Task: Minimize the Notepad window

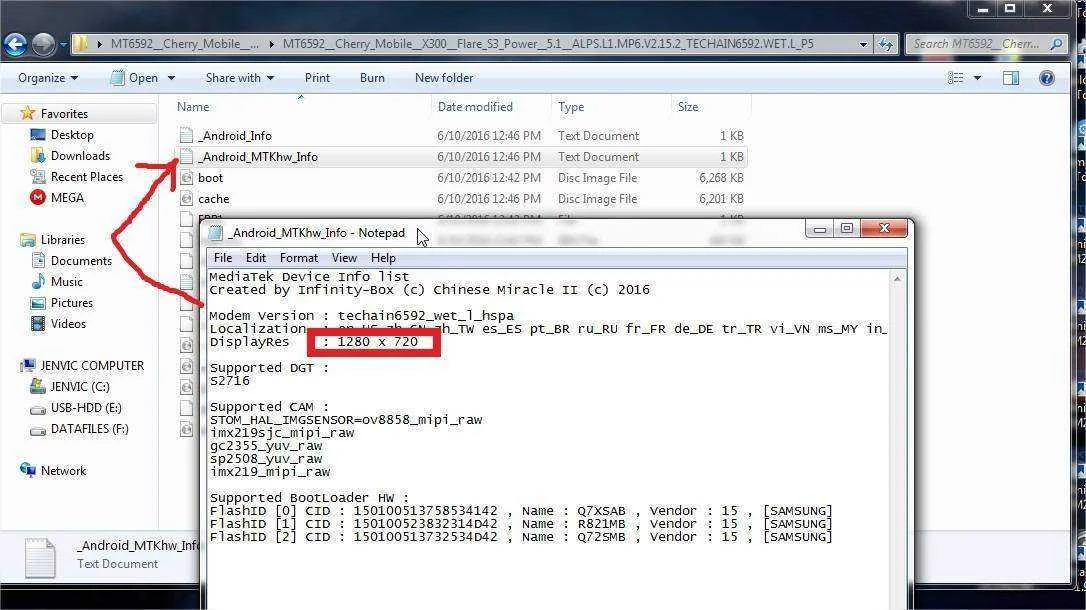Action: pyautogui.click(x=819, y=228)
